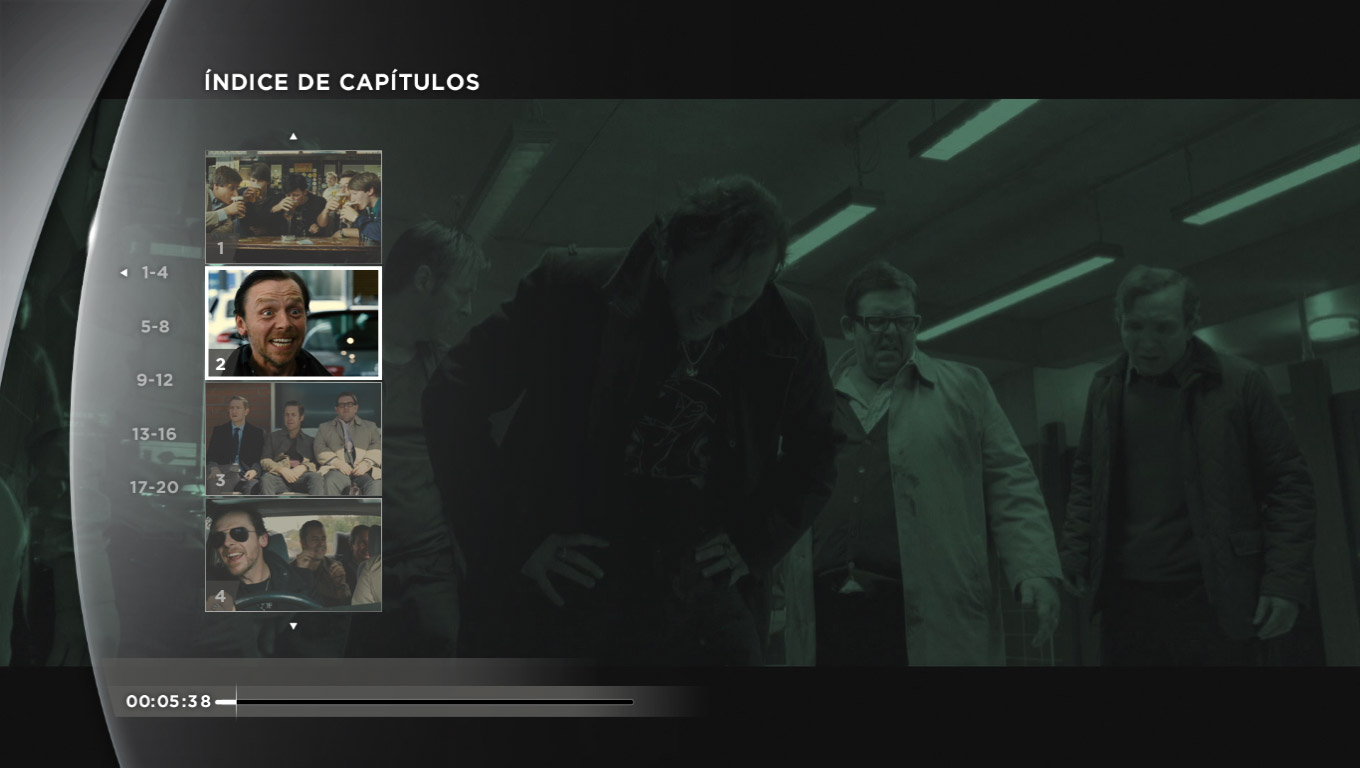Select chapter range 5-8

[x=155, y=326]
